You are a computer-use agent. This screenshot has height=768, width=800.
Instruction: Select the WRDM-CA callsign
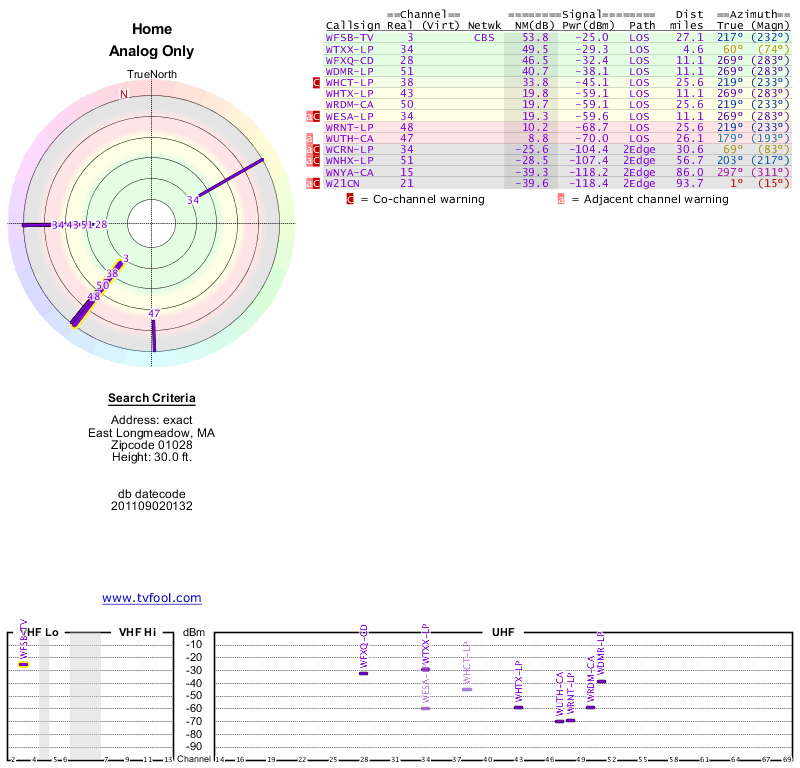tap(349, 105)
